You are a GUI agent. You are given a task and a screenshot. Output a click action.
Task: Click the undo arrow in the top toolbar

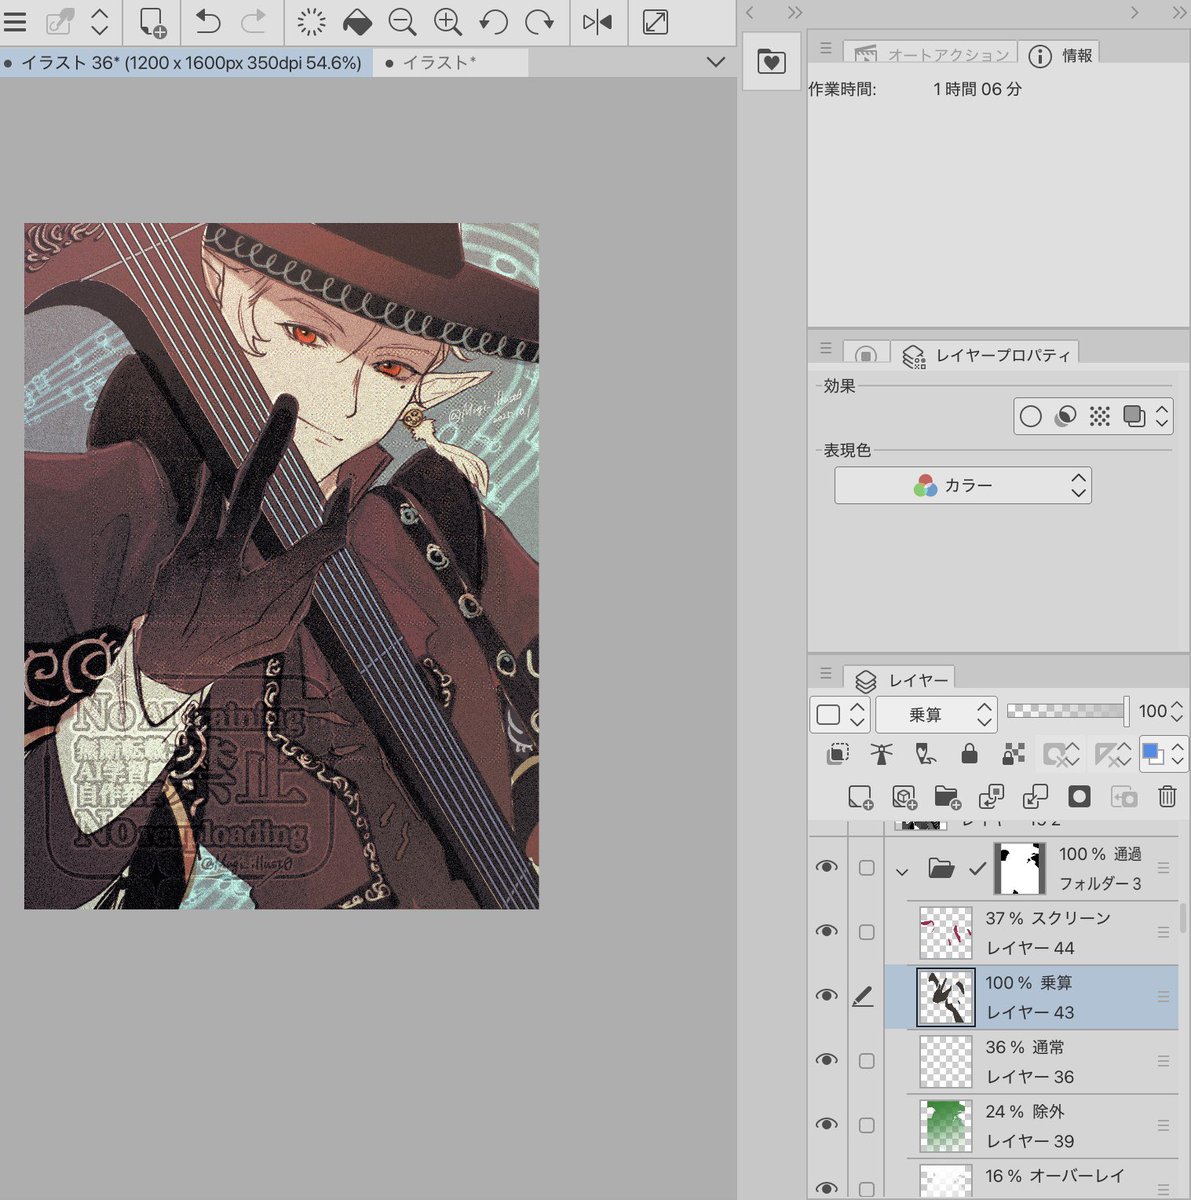pyautogui.click(x=207, y=22)
